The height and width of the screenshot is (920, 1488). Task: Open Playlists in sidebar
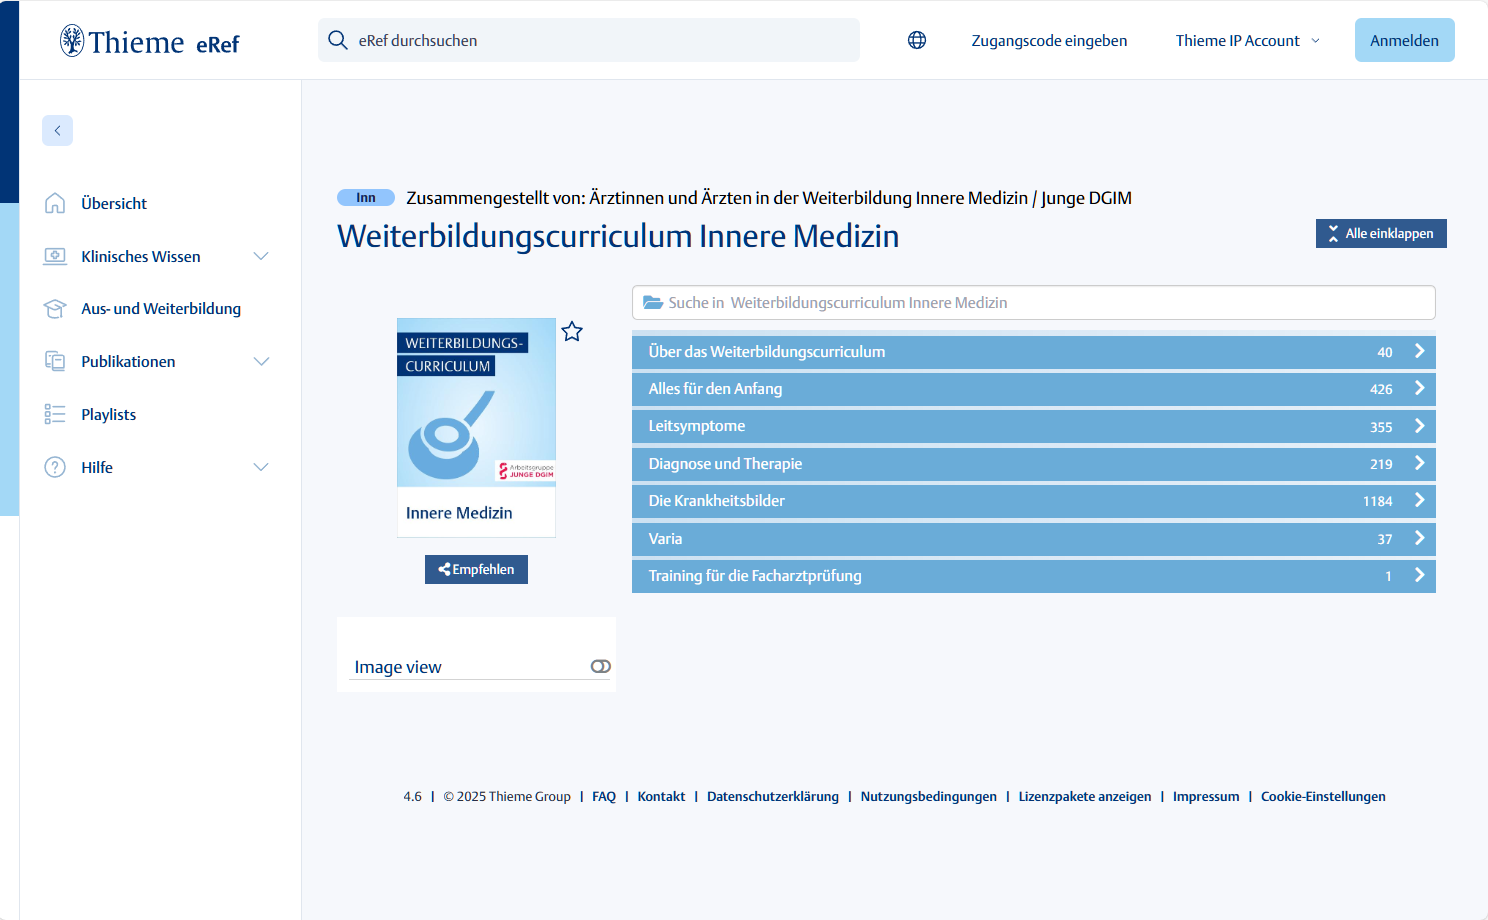point(109,414)
